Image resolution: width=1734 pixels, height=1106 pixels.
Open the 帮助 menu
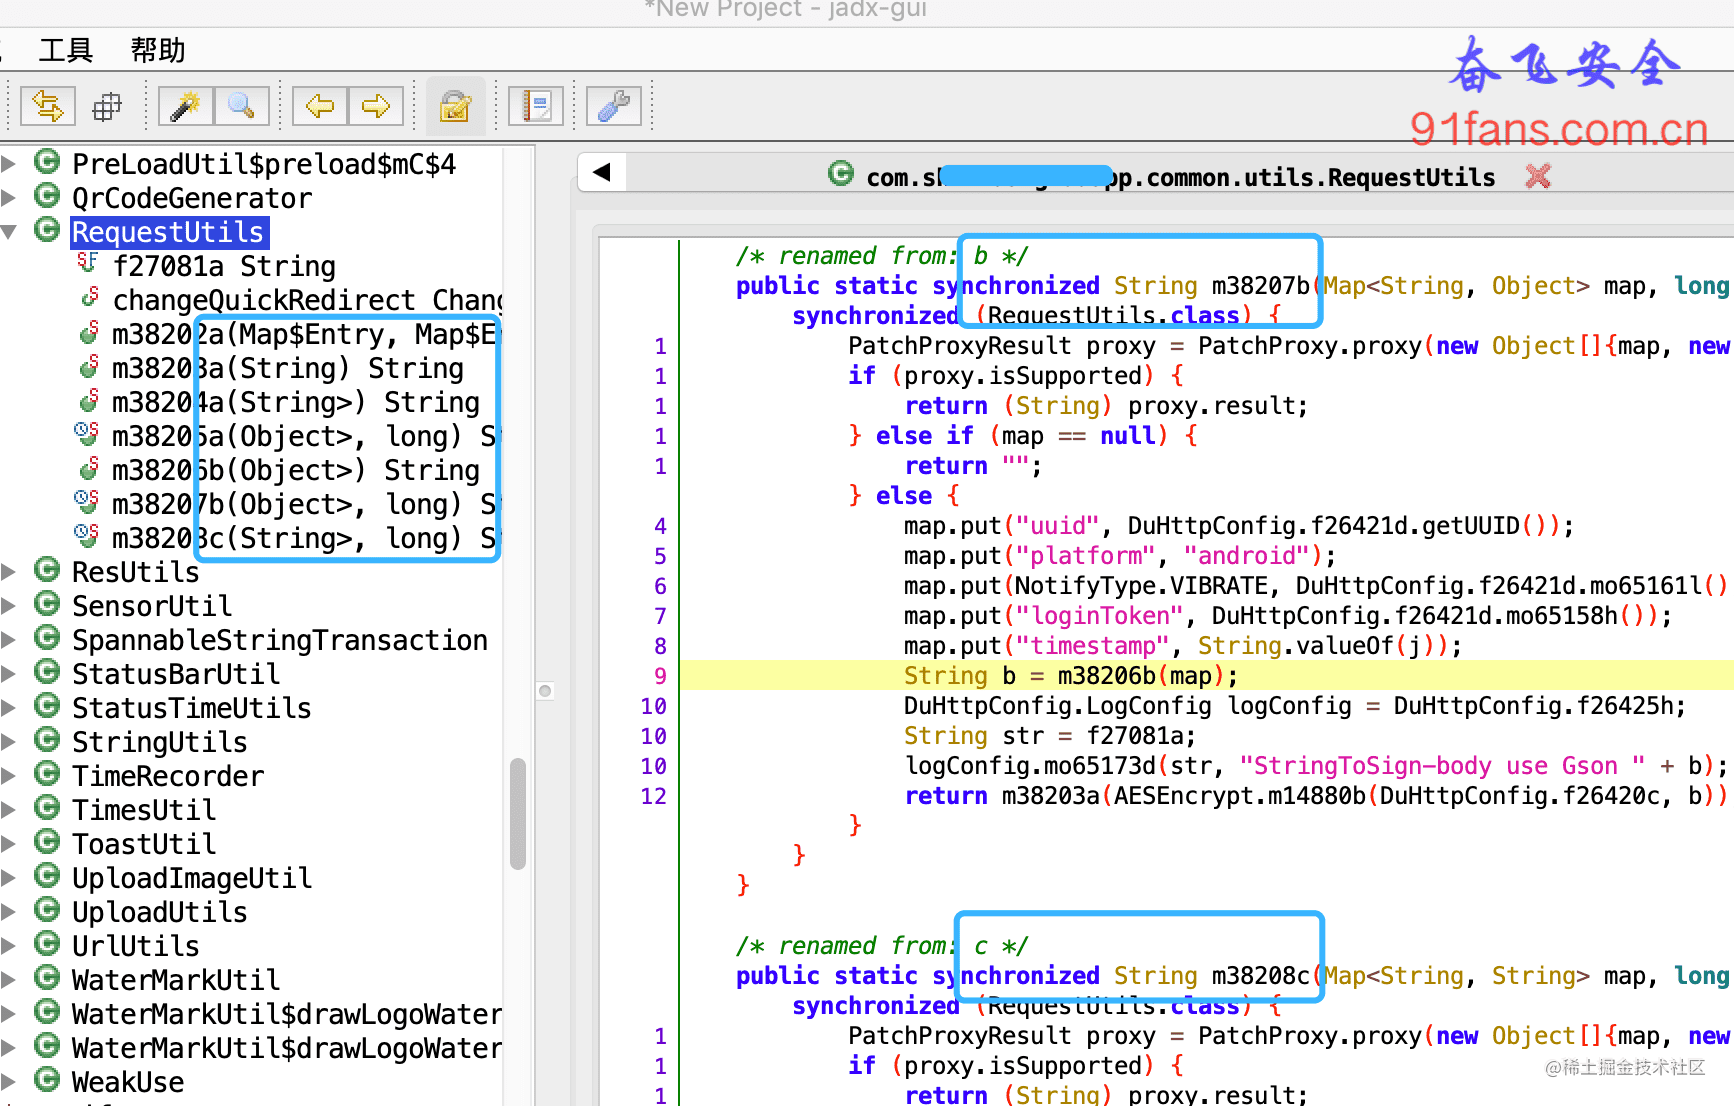[x=158, y=49]
